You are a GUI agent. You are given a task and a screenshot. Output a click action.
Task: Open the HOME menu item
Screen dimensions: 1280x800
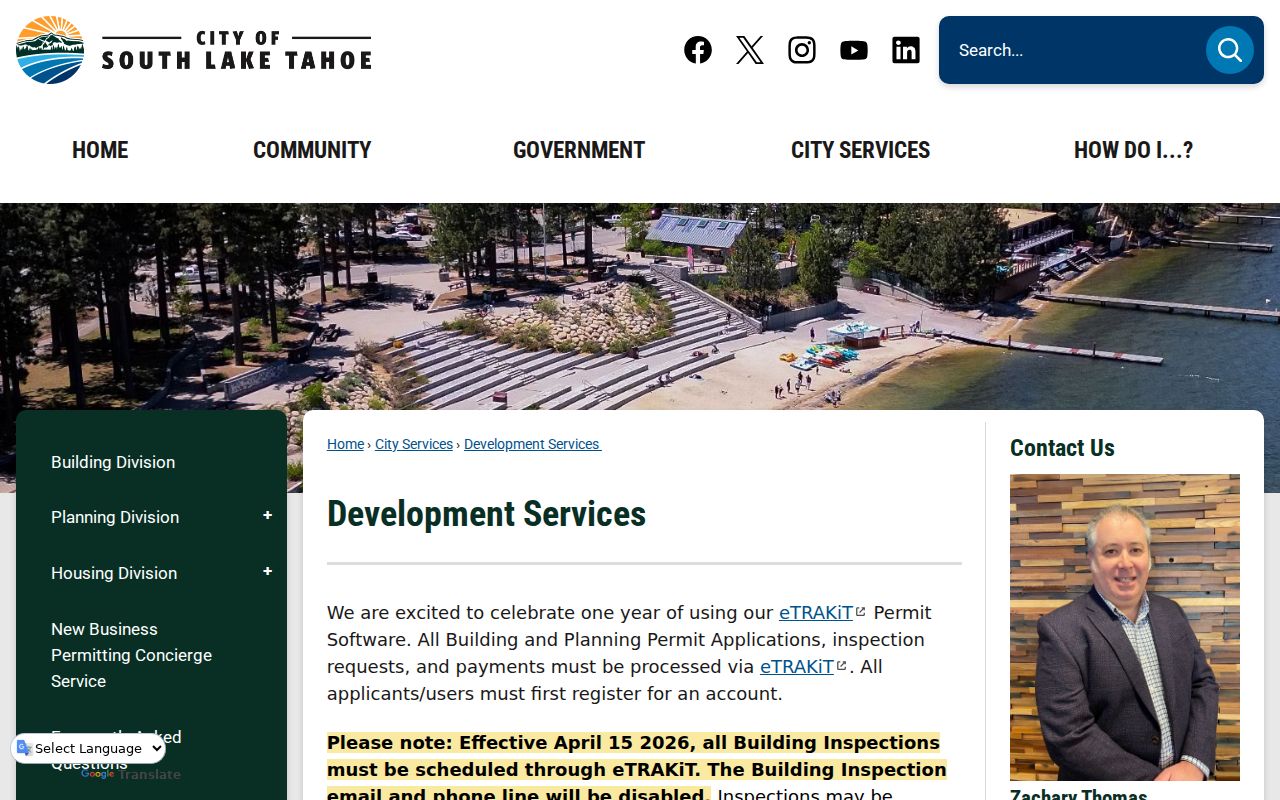click(x=100, y=150)
